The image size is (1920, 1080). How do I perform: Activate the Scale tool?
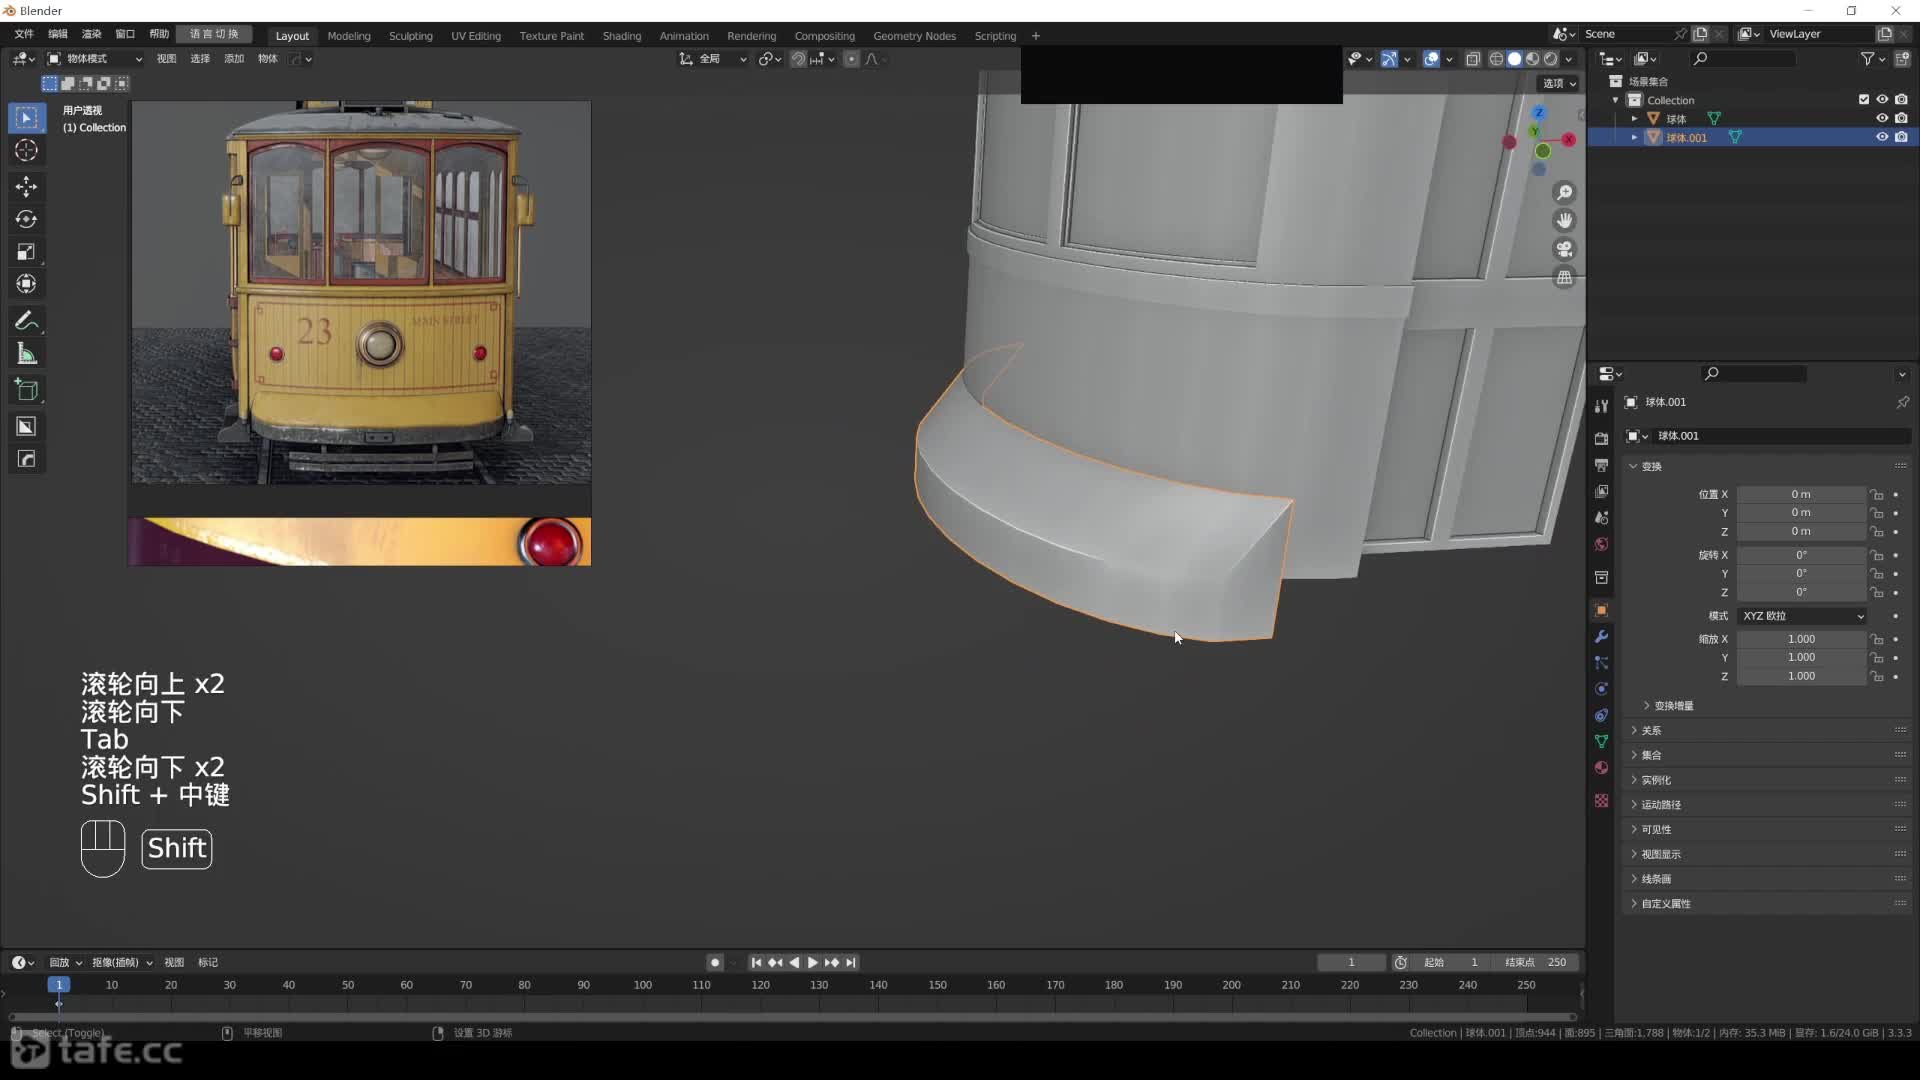click(x=27, y=252)
